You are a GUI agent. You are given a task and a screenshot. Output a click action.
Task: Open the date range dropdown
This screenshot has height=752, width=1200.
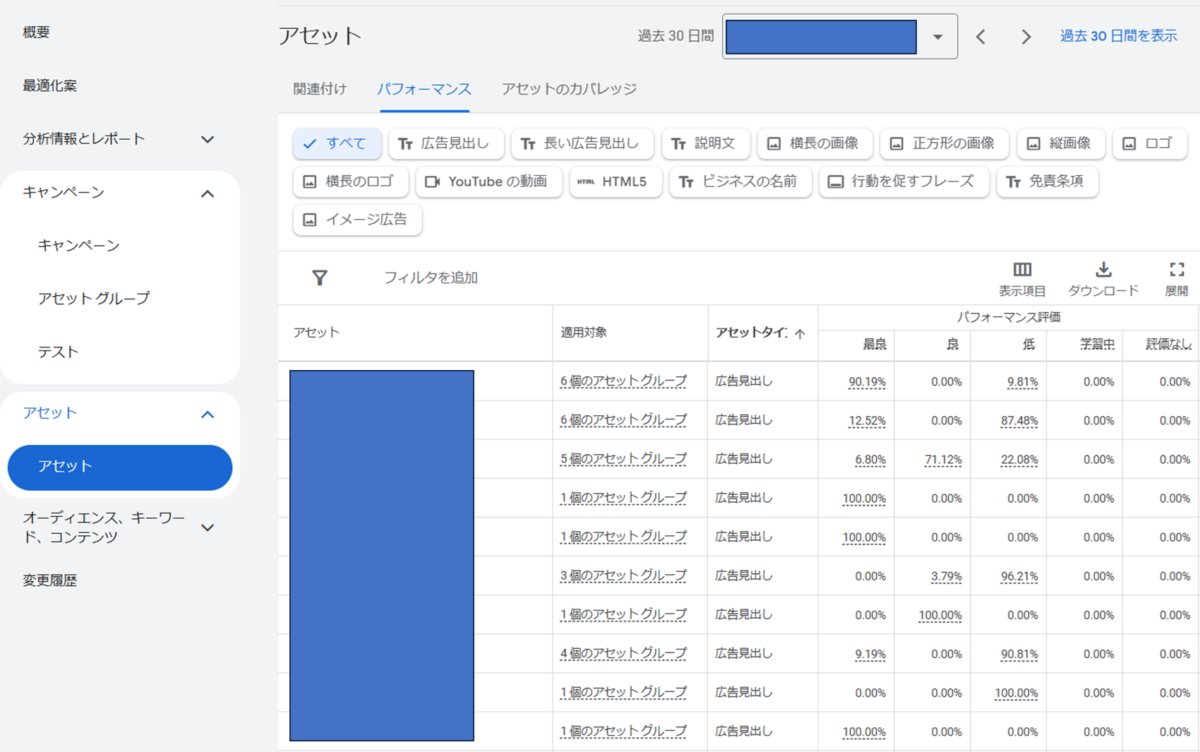click(937, 37)
